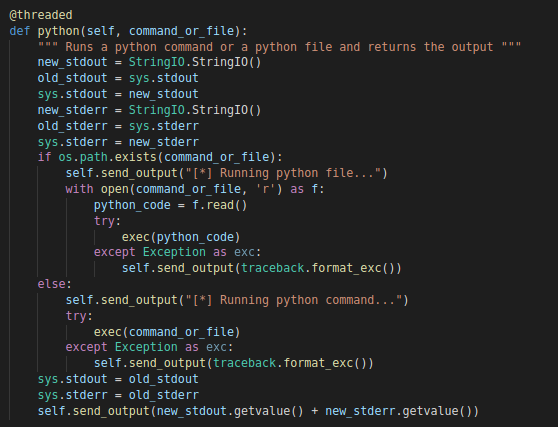Click the line 'sys.stdout = old_stdout'
This screenshot has height=427, width=558.
[x=118, y=379]
